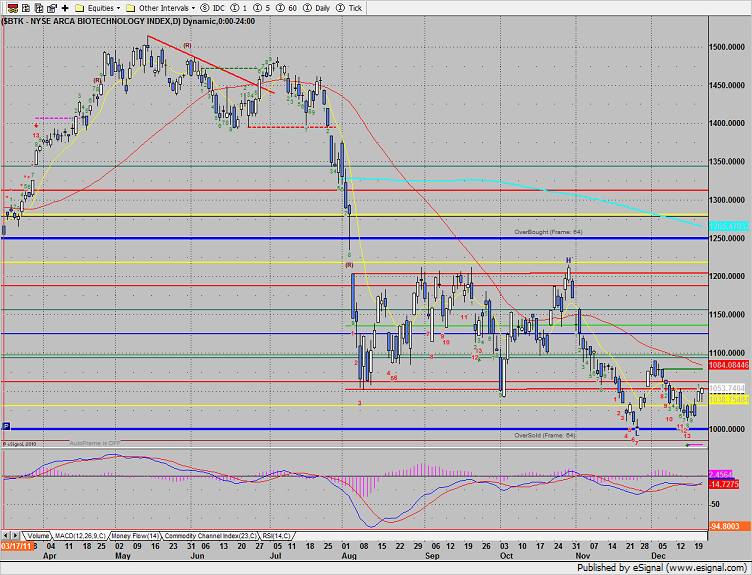Click the second toolbar icon with arrows
The width and height of the screenshot is (752, 575).
[x=26, y=8]
